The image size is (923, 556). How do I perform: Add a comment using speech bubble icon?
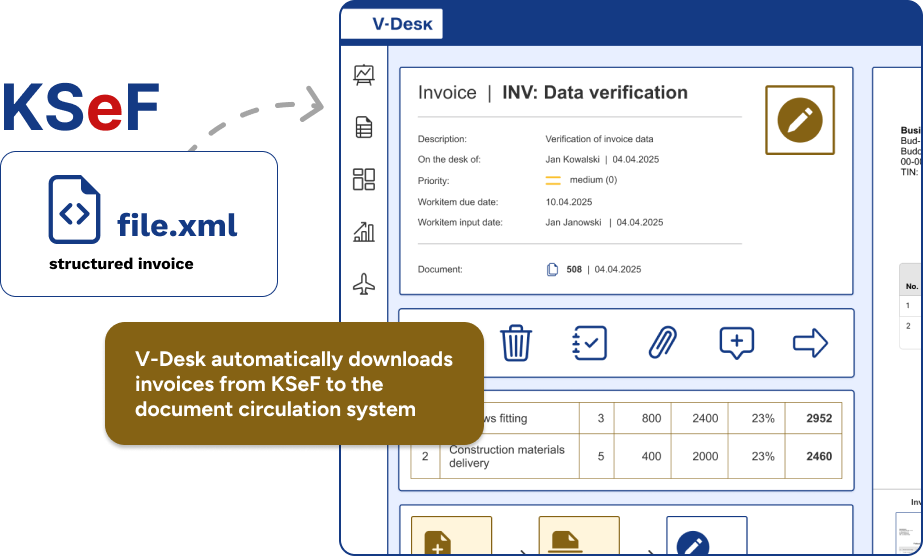click(736, 343)
